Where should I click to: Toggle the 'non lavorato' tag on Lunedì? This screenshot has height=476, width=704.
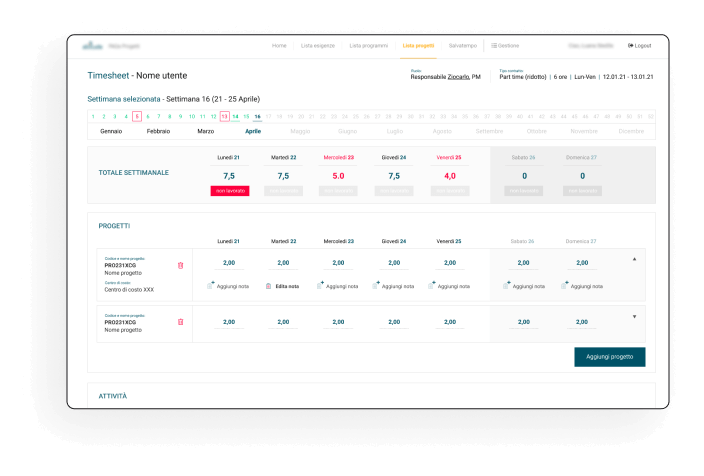coord(229,190)
